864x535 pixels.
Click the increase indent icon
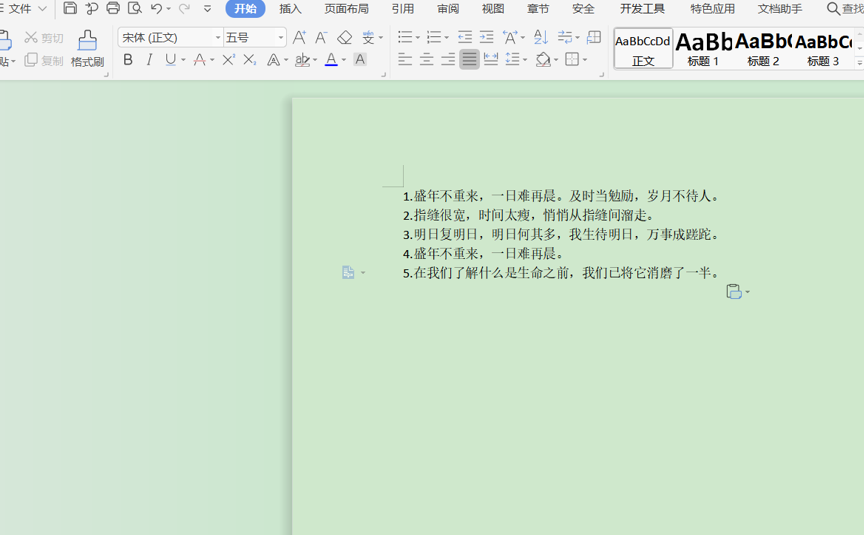487,37
